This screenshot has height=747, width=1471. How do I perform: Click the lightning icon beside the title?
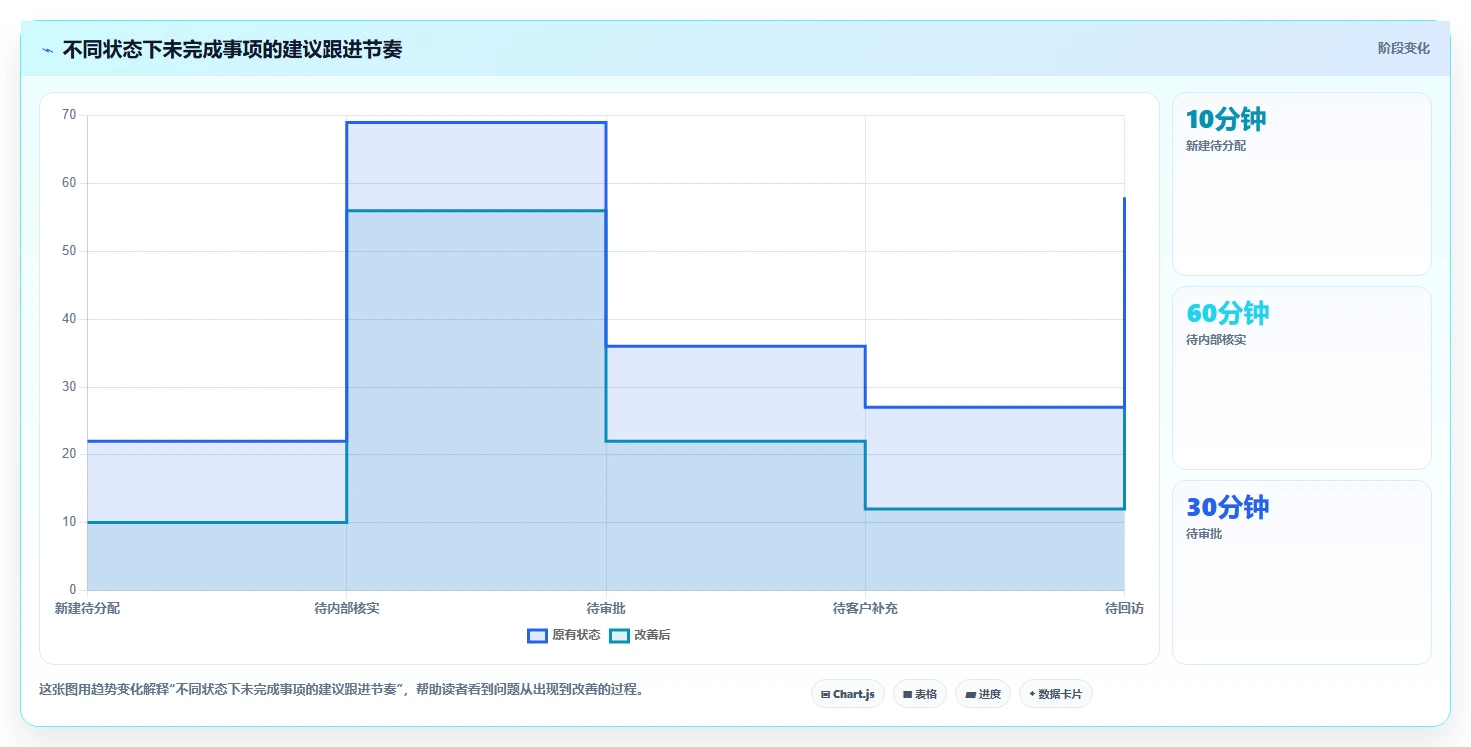click(x=47, y=50)
